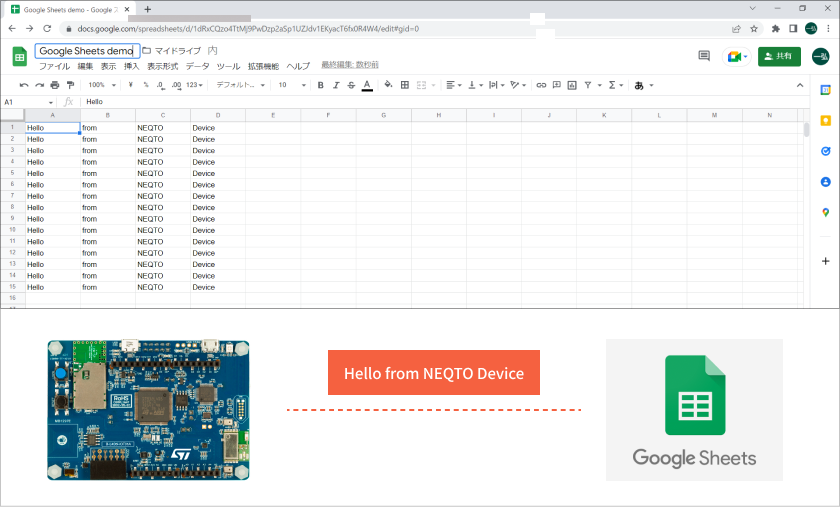Bookmark this page with star icon
840x507 pixels.
pos(754,29)
